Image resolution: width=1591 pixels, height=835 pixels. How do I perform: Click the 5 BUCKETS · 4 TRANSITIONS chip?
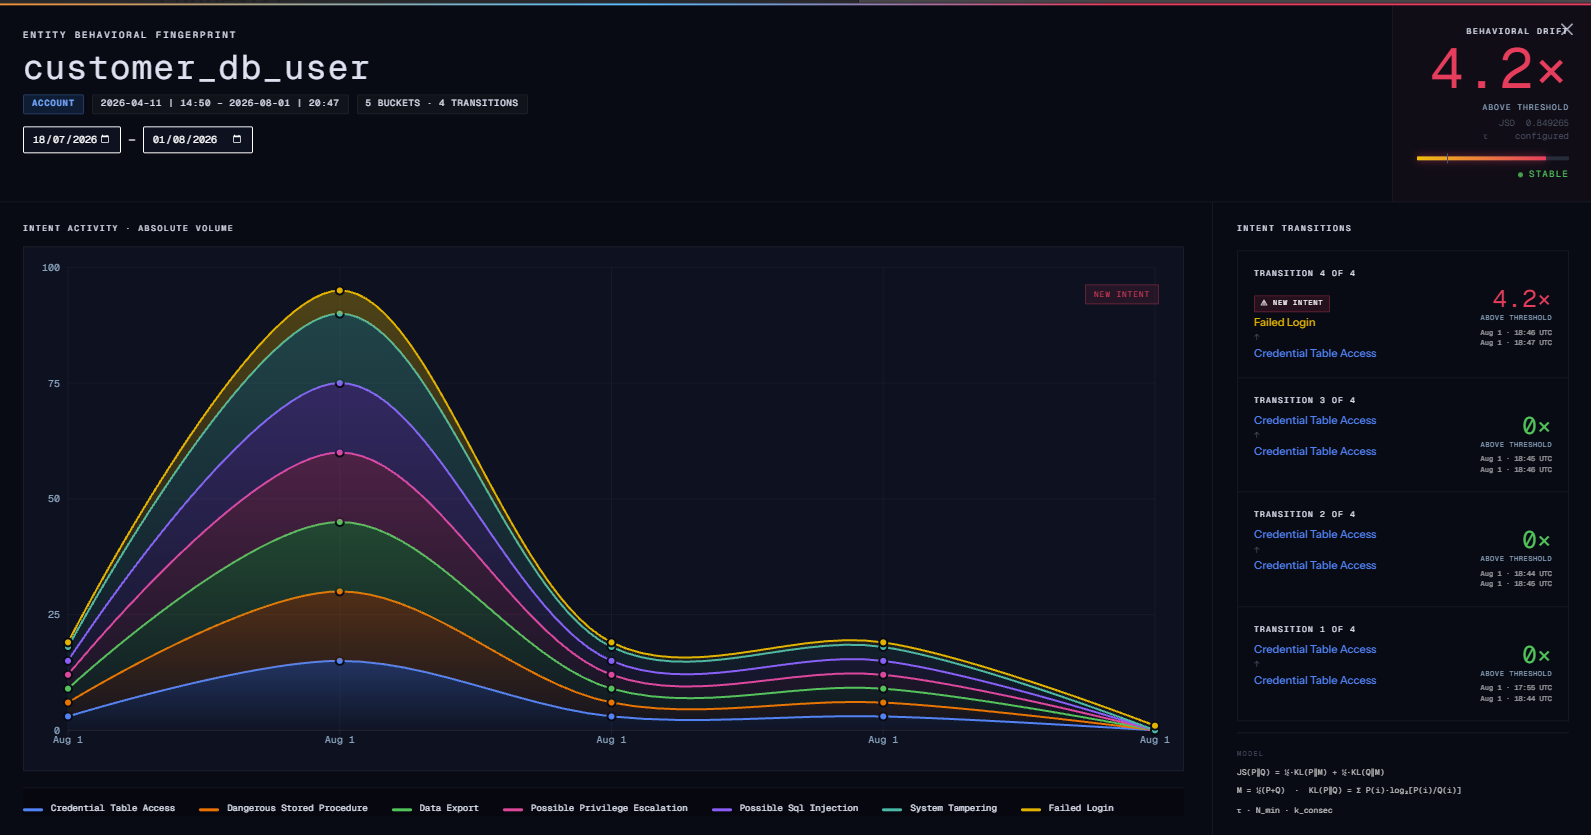click(442, 103)
